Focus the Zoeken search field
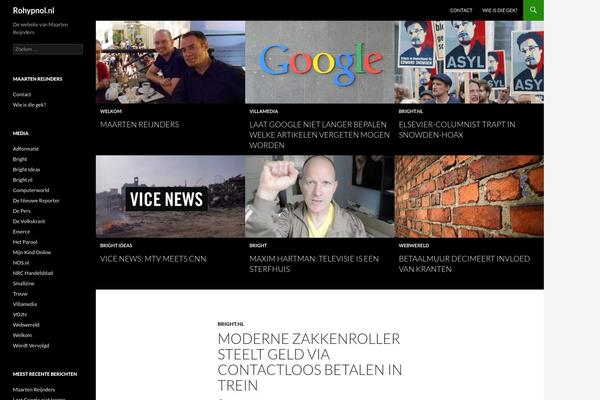The height and width of the screenshot is (400, 600). coord(48,49)
